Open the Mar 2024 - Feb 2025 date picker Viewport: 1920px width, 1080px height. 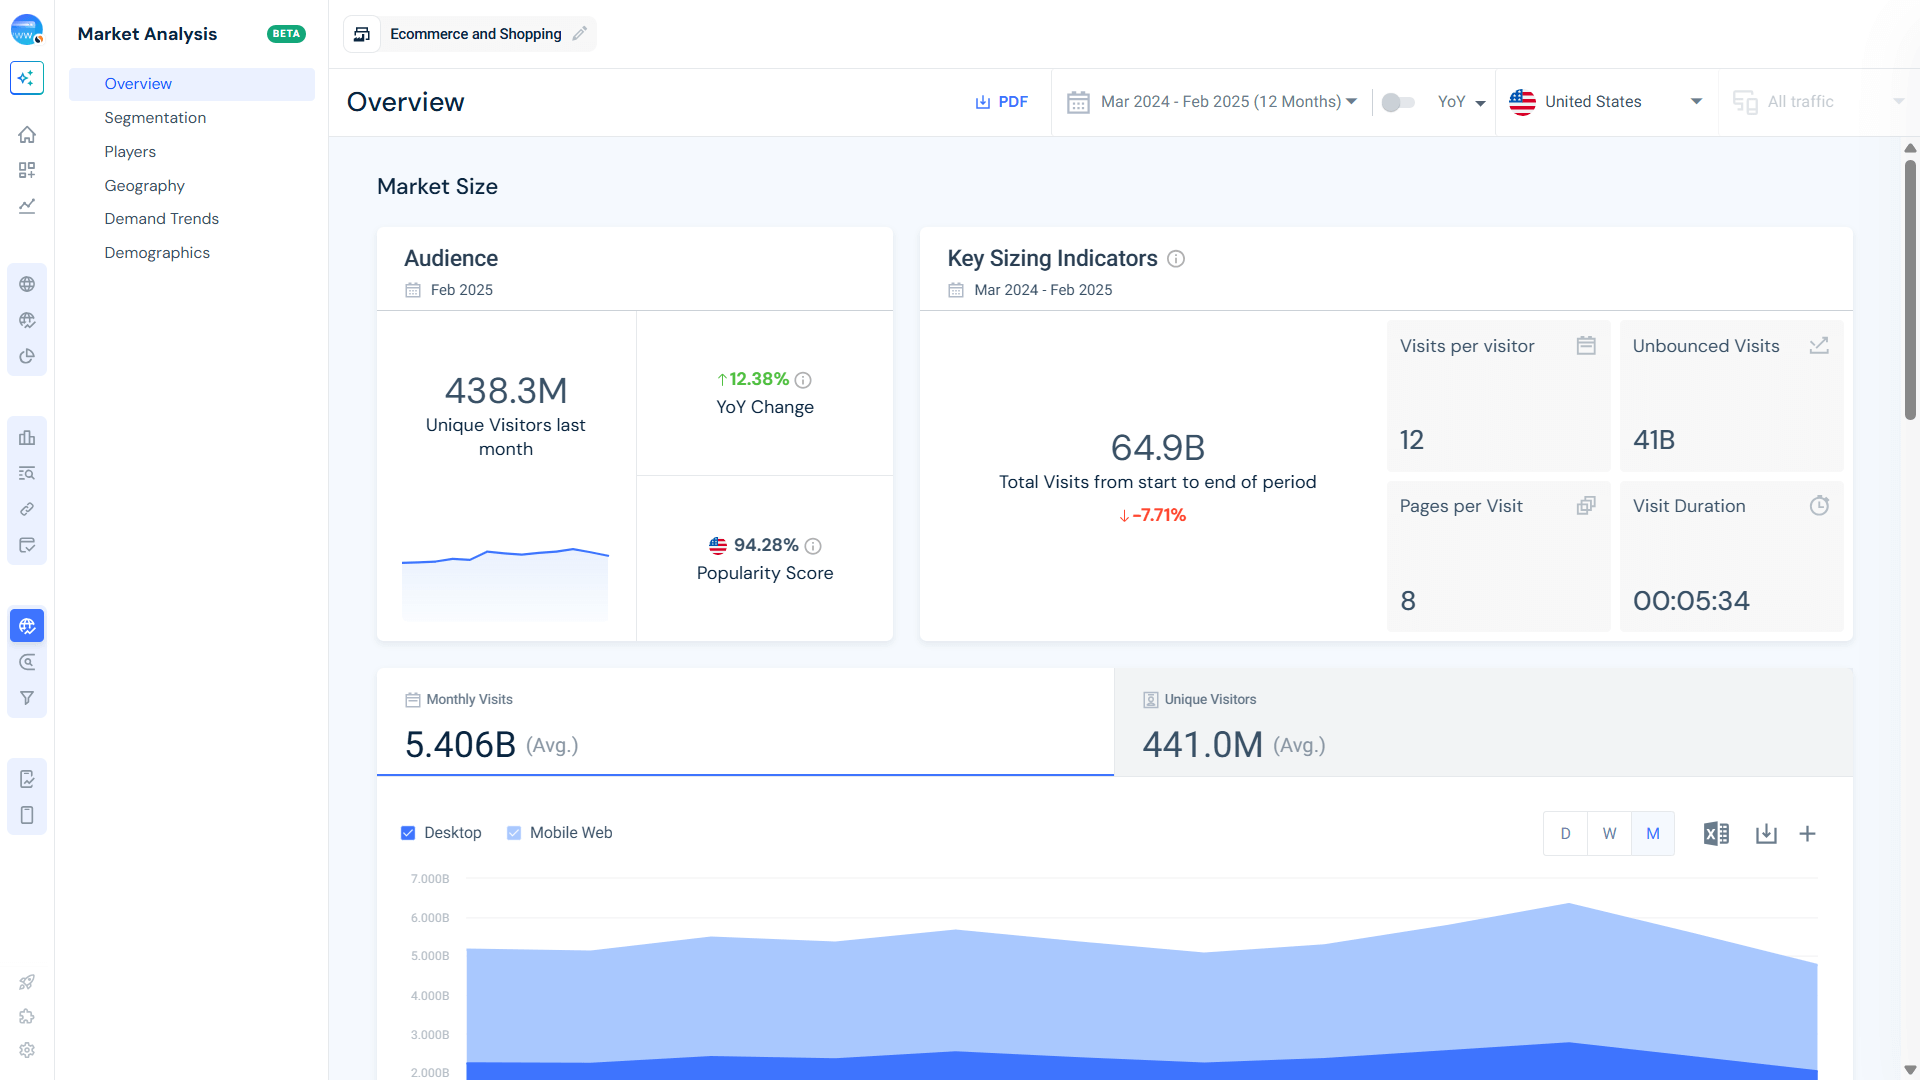pyautogui.click(x=1225, y=101)
